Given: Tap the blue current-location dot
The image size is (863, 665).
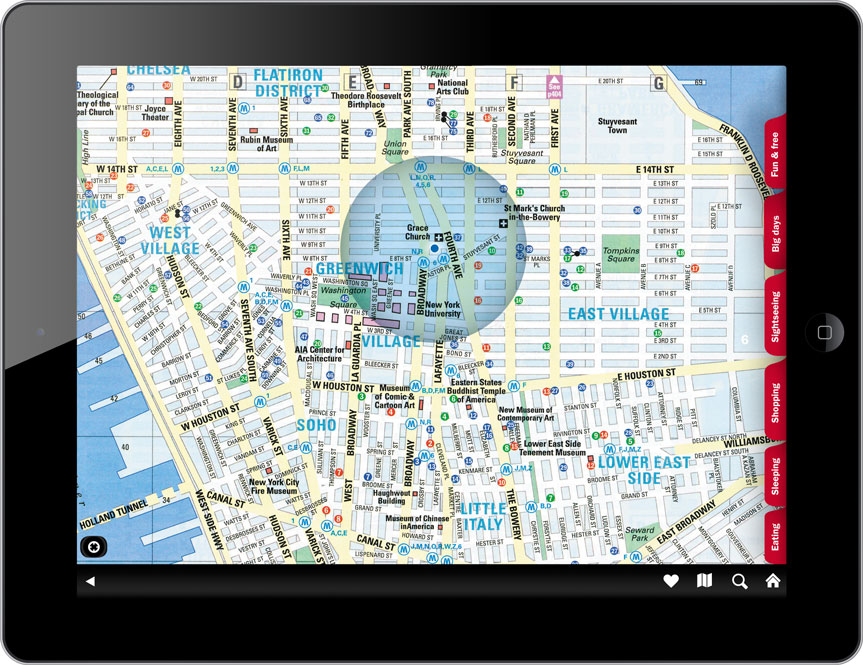Looking at the screenshot, I should [x=434, y=248].
